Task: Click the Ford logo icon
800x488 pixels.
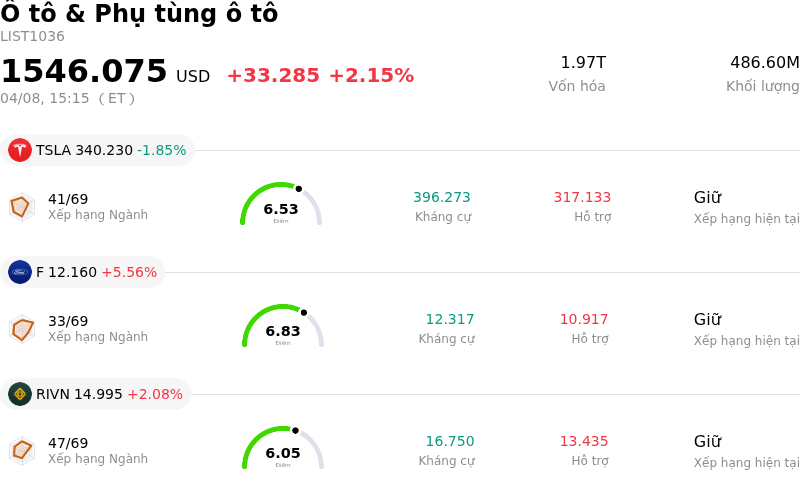Action: 20,272
